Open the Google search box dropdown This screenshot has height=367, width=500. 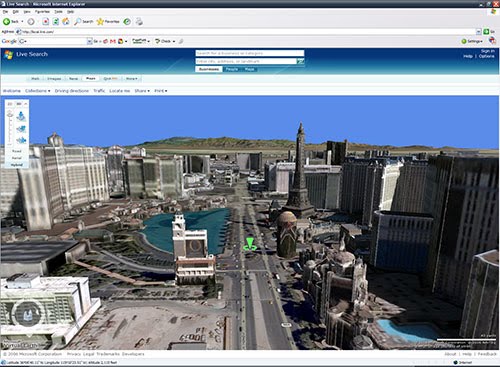(89, 41)
